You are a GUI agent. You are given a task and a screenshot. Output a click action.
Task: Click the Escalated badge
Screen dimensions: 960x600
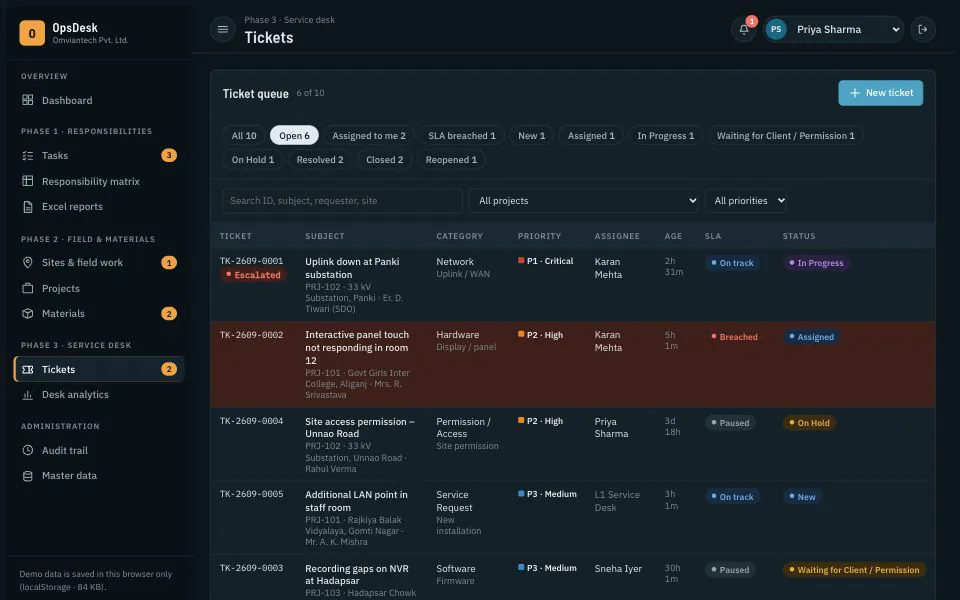253,276
